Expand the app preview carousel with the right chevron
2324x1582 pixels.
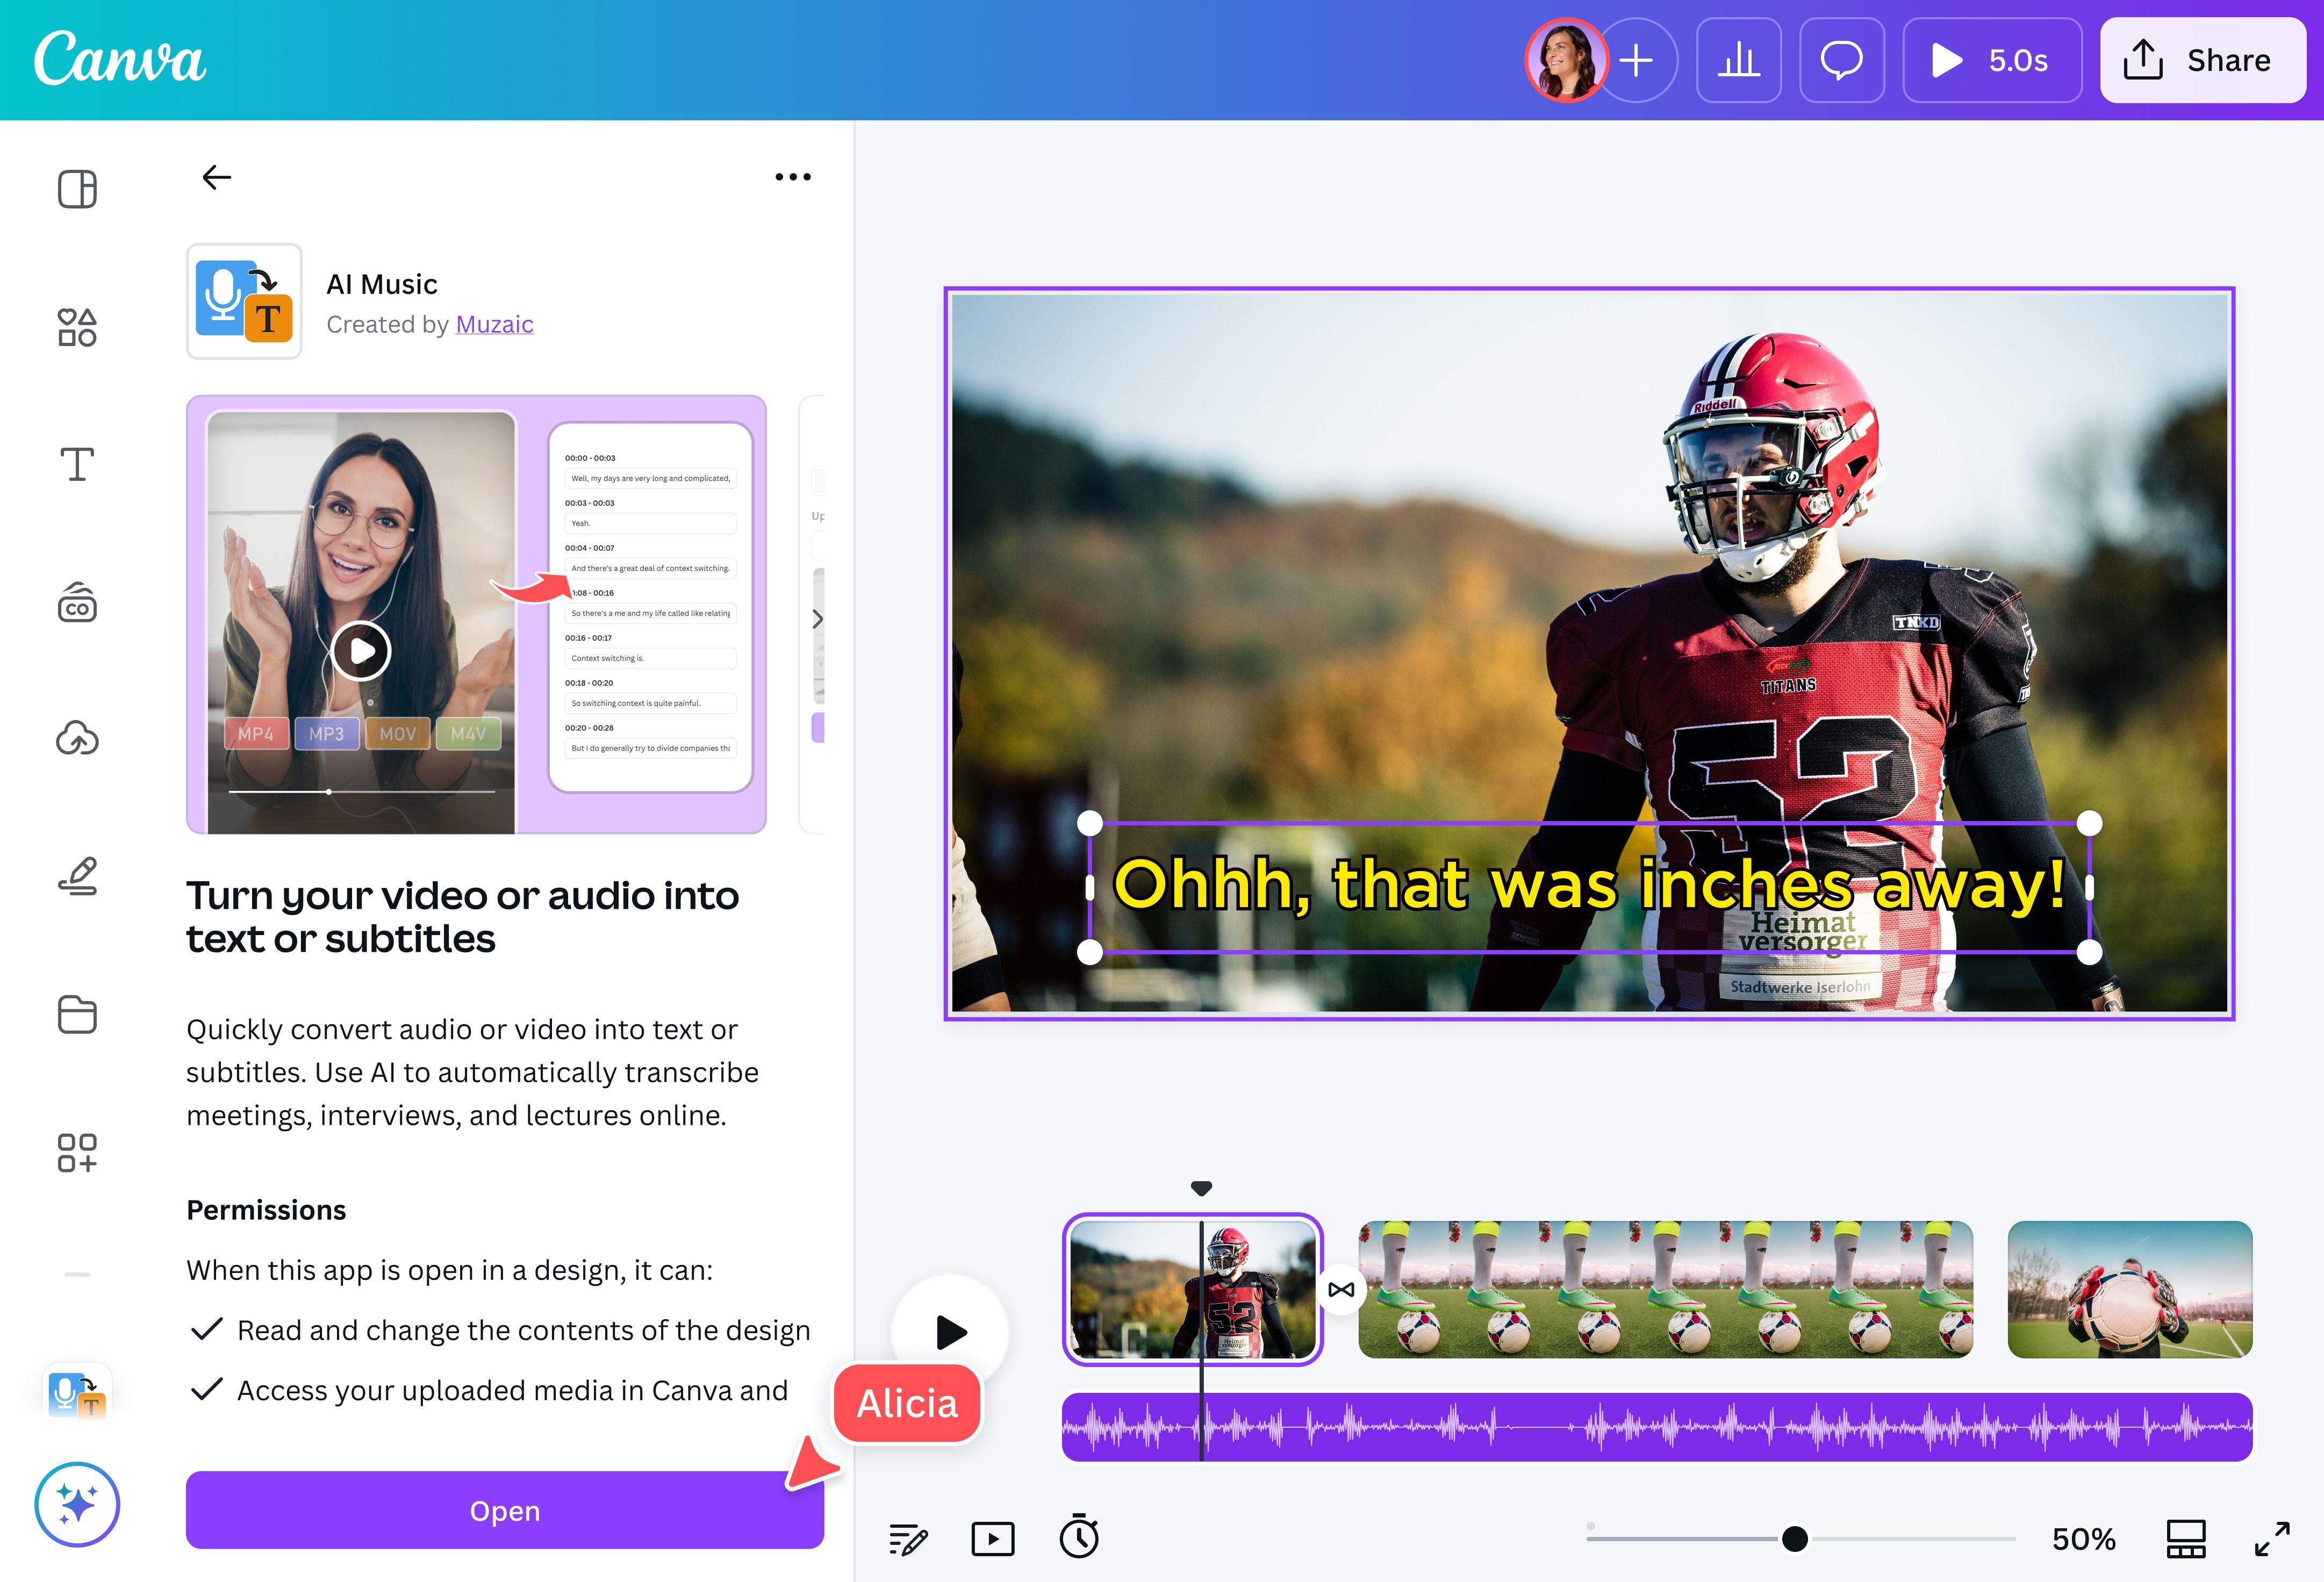pyautogui.click(x=818, y=619)
